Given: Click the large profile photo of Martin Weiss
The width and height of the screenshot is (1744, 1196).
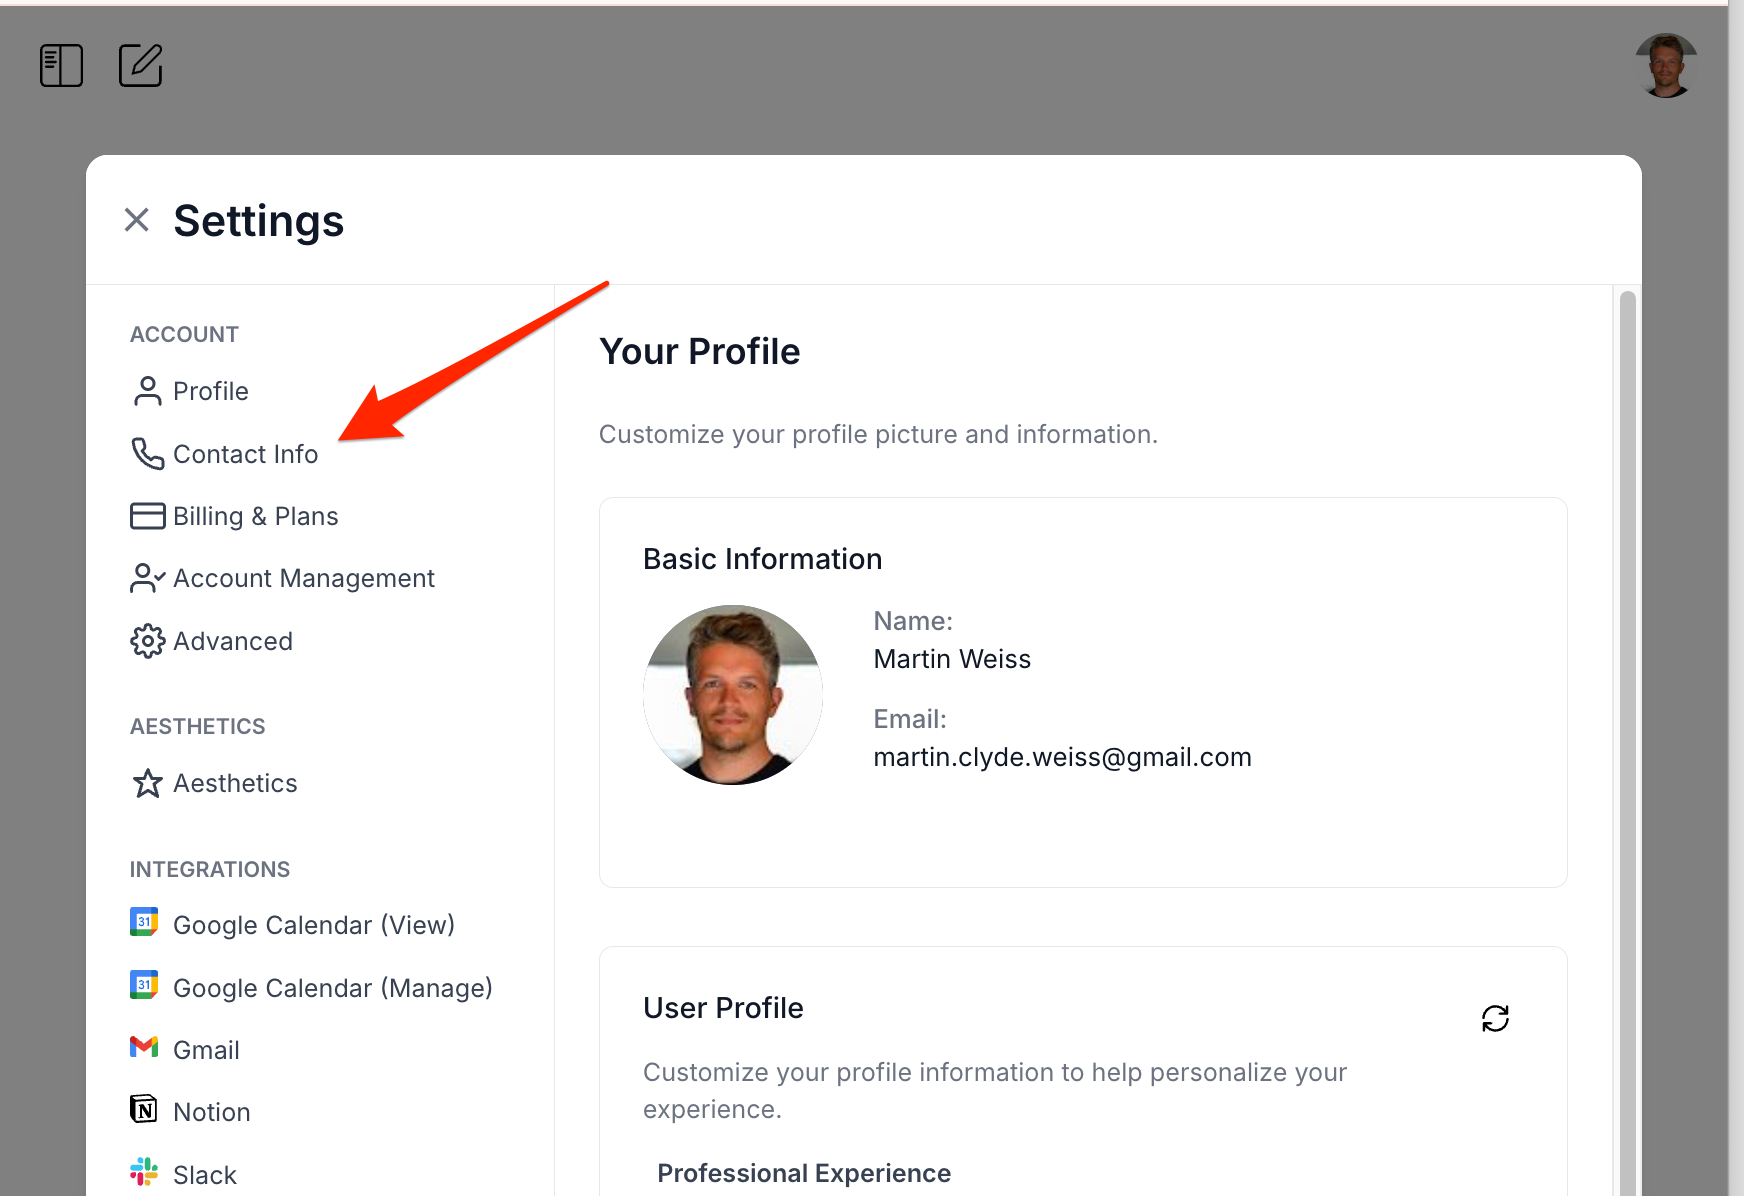Looking at the screenshot, I should (x=733, y=695).
